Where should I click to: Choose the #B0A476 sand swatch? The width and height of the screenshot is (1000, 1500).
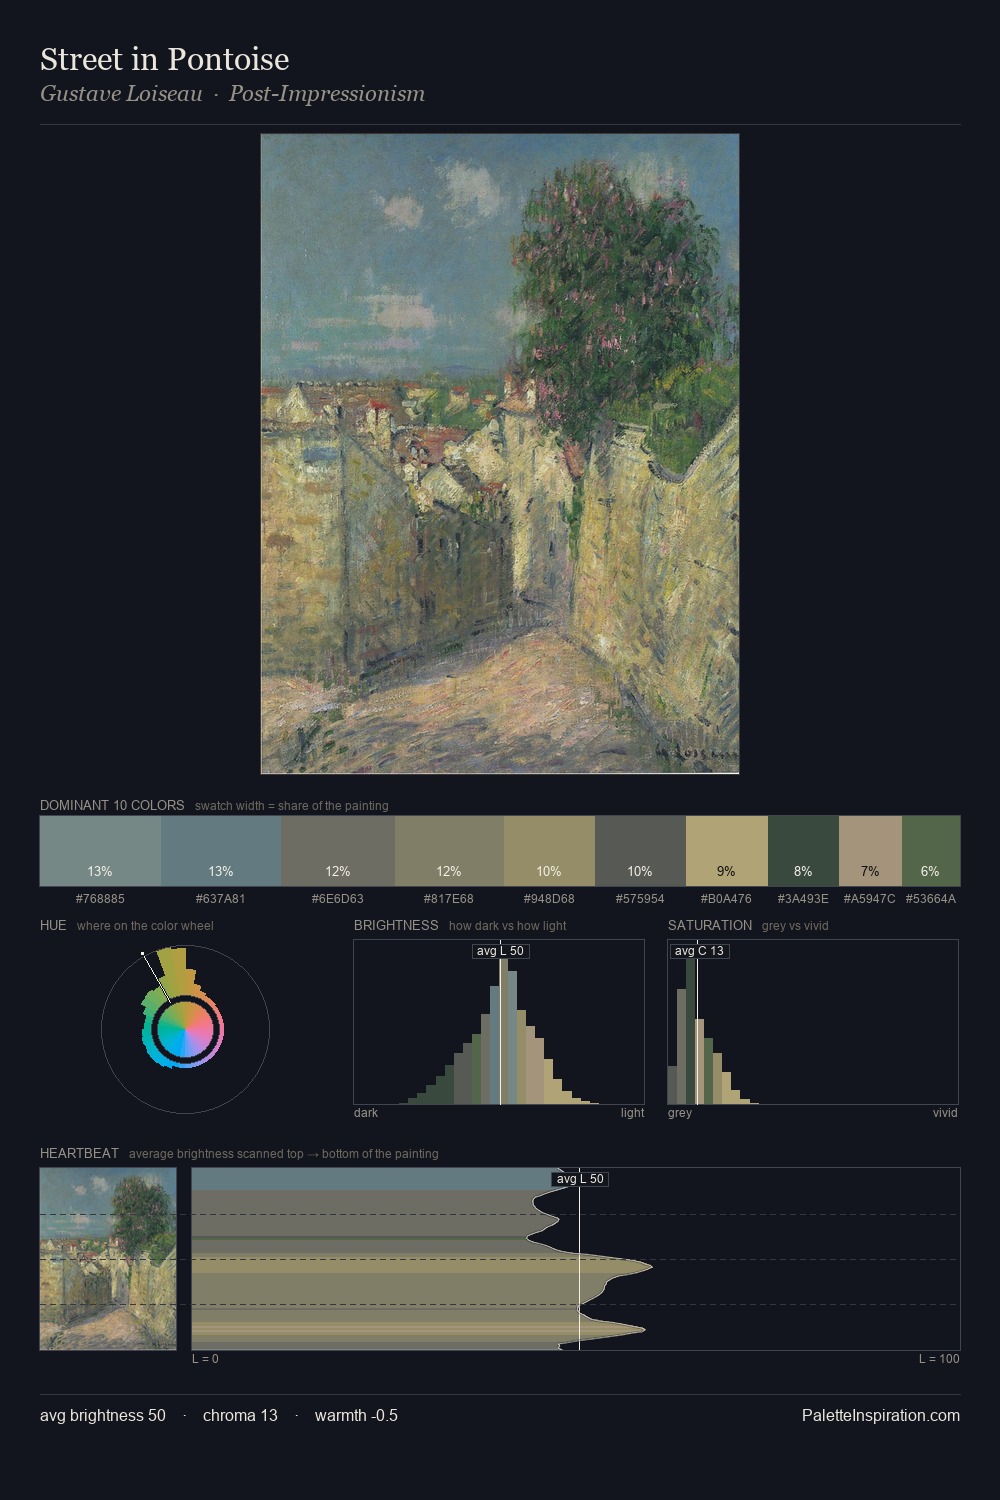pos(727,851)
